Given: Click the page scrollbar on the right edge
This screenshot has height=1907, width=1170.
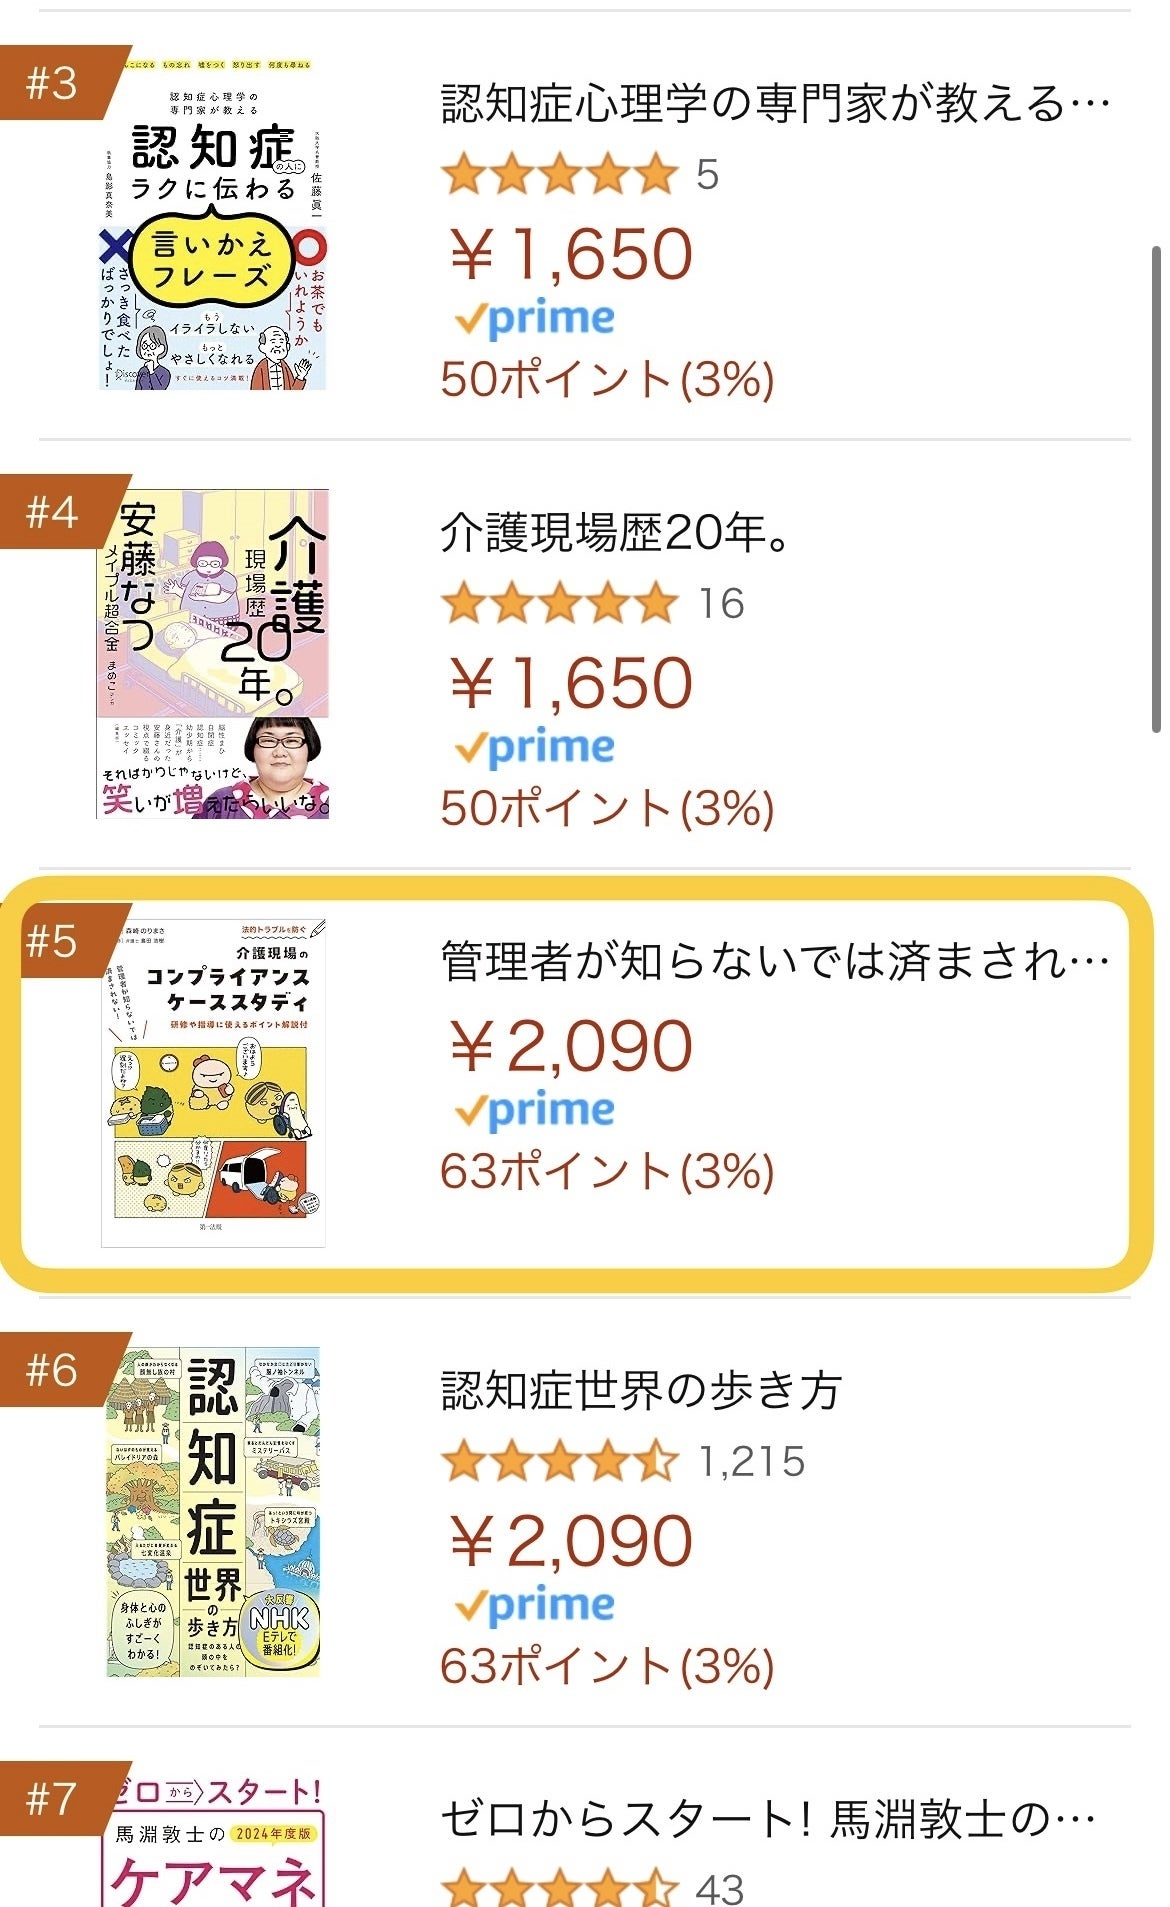Looking at the screenshot, I should coord(1156,490).
